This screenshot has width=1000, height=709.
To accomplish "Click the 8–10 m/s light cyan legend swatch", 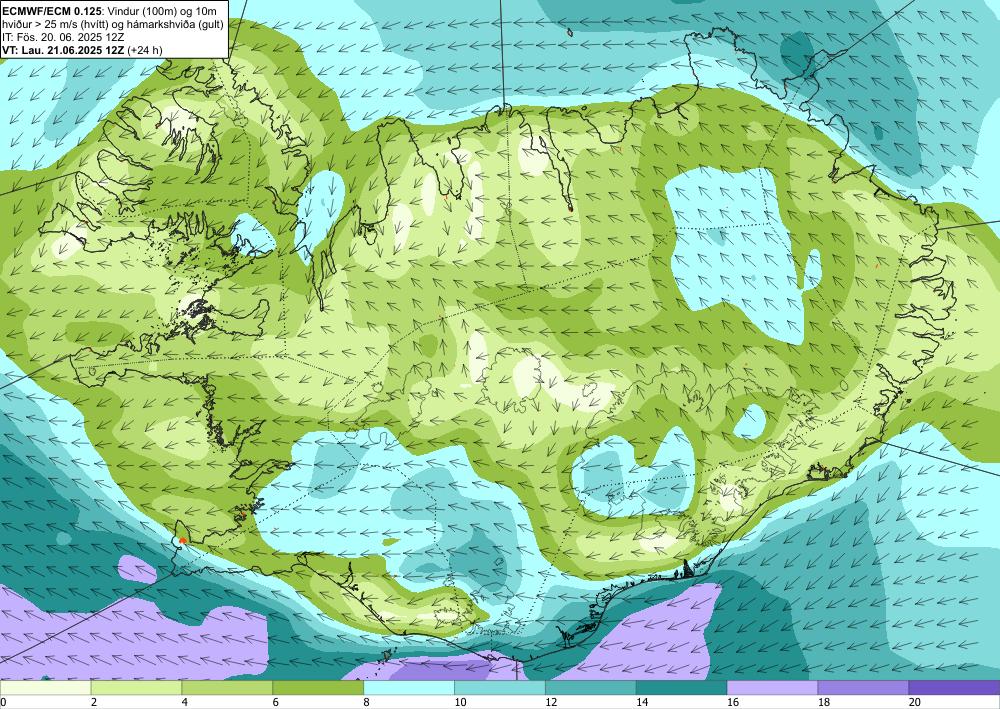I will coord(409,688).
